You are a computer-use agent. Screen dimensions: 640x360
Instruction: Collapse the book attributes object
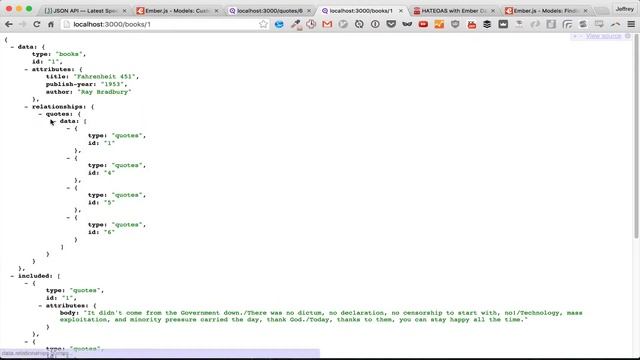point(26,69)
